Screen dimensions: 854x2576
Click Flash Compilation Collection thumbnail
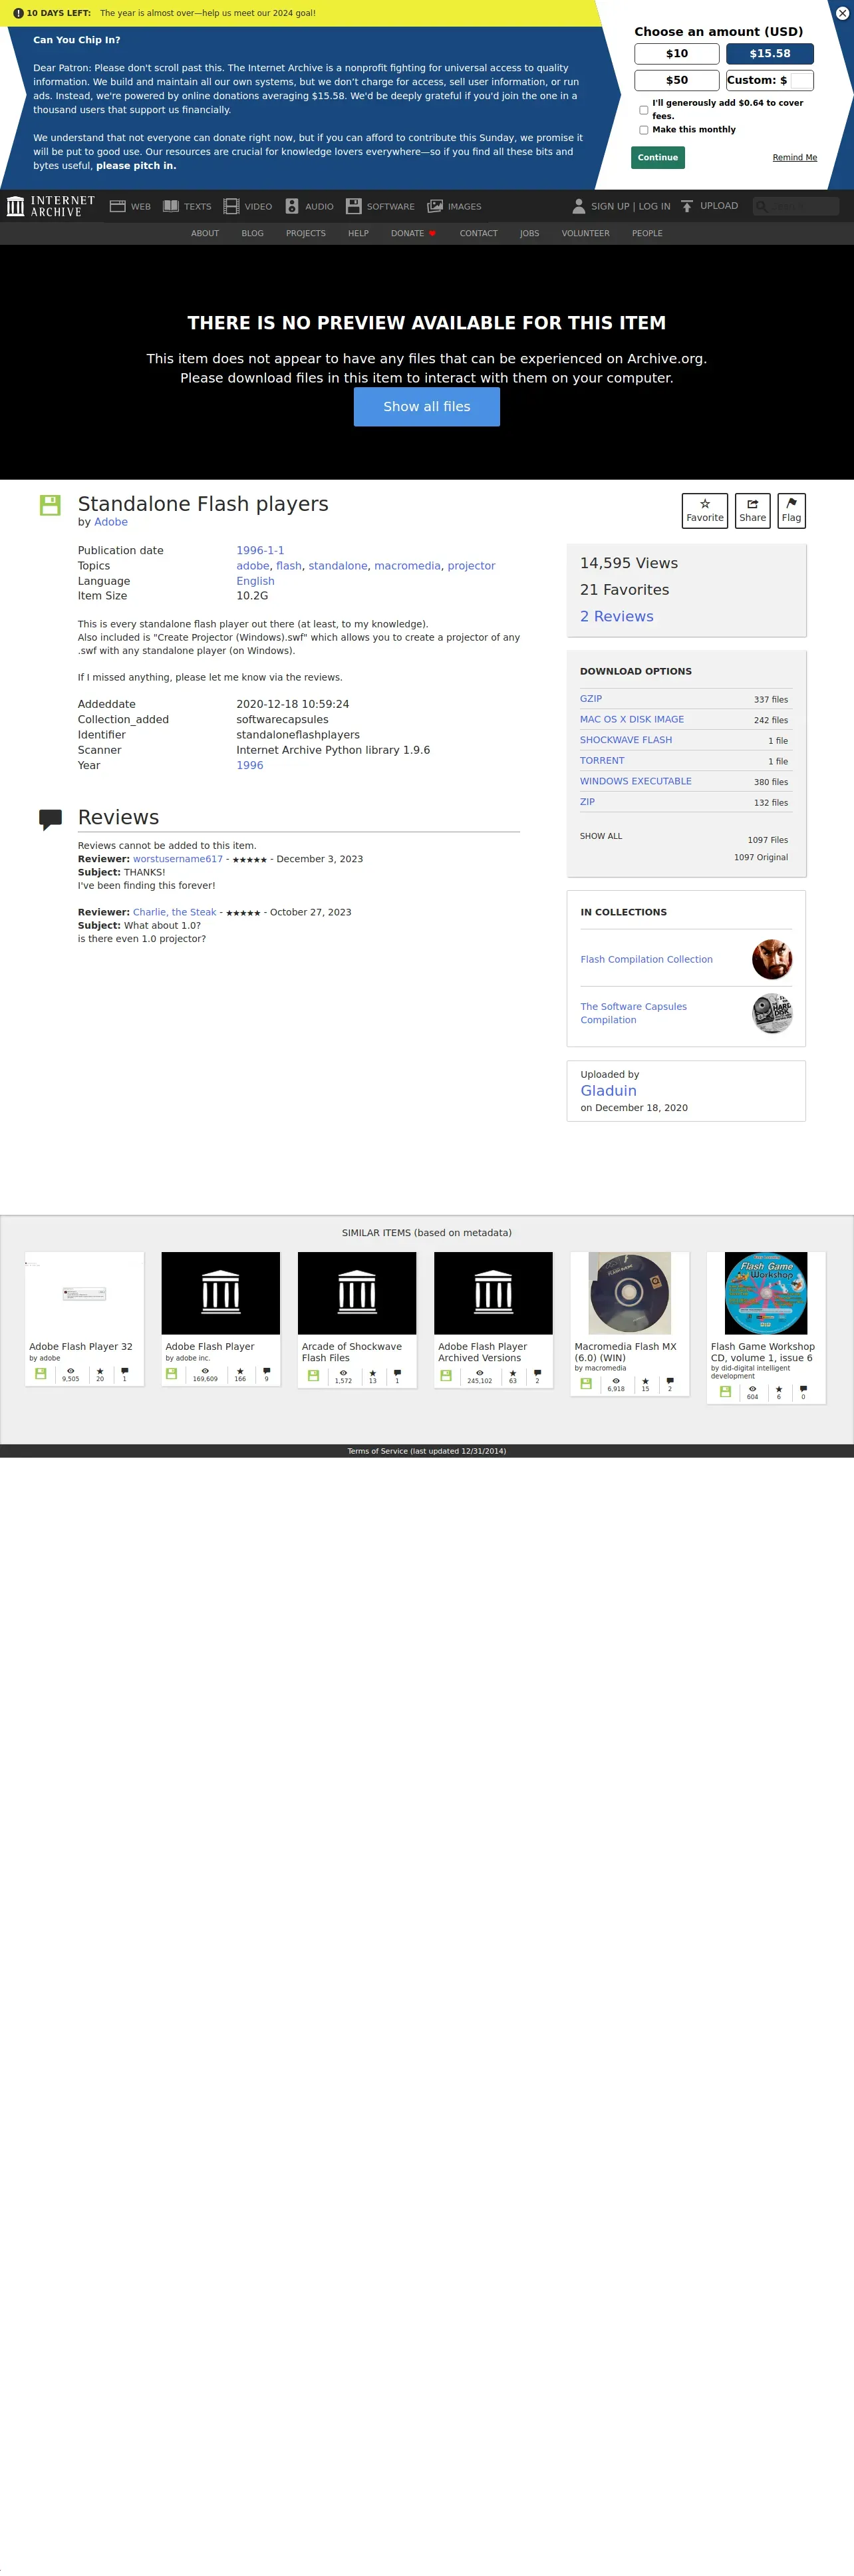[772, 960]
